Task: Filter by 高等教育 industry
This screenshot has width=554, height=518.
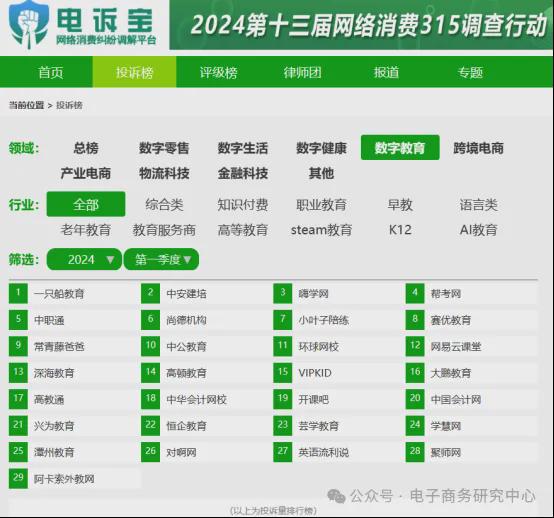Action: (x=243, y=230)
